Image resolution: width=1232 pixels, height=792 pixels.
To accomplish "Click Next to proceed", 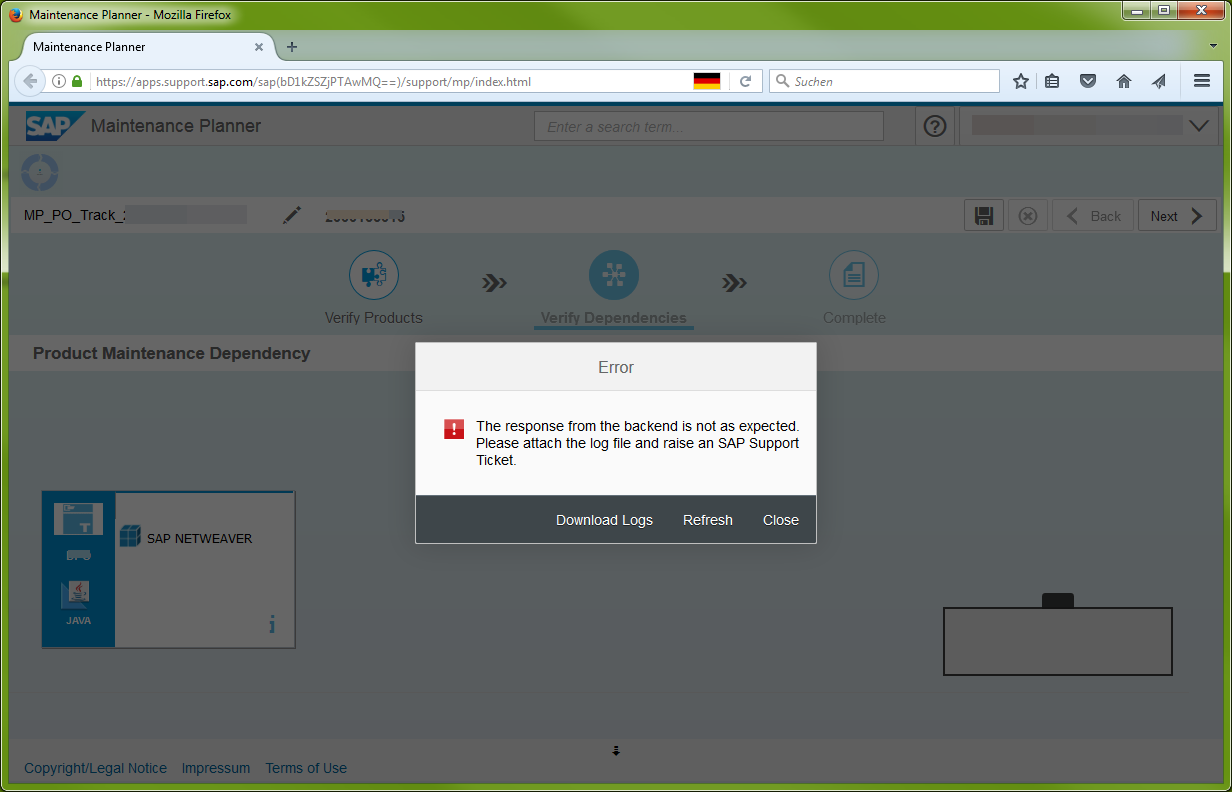I will click(1177, 216).
